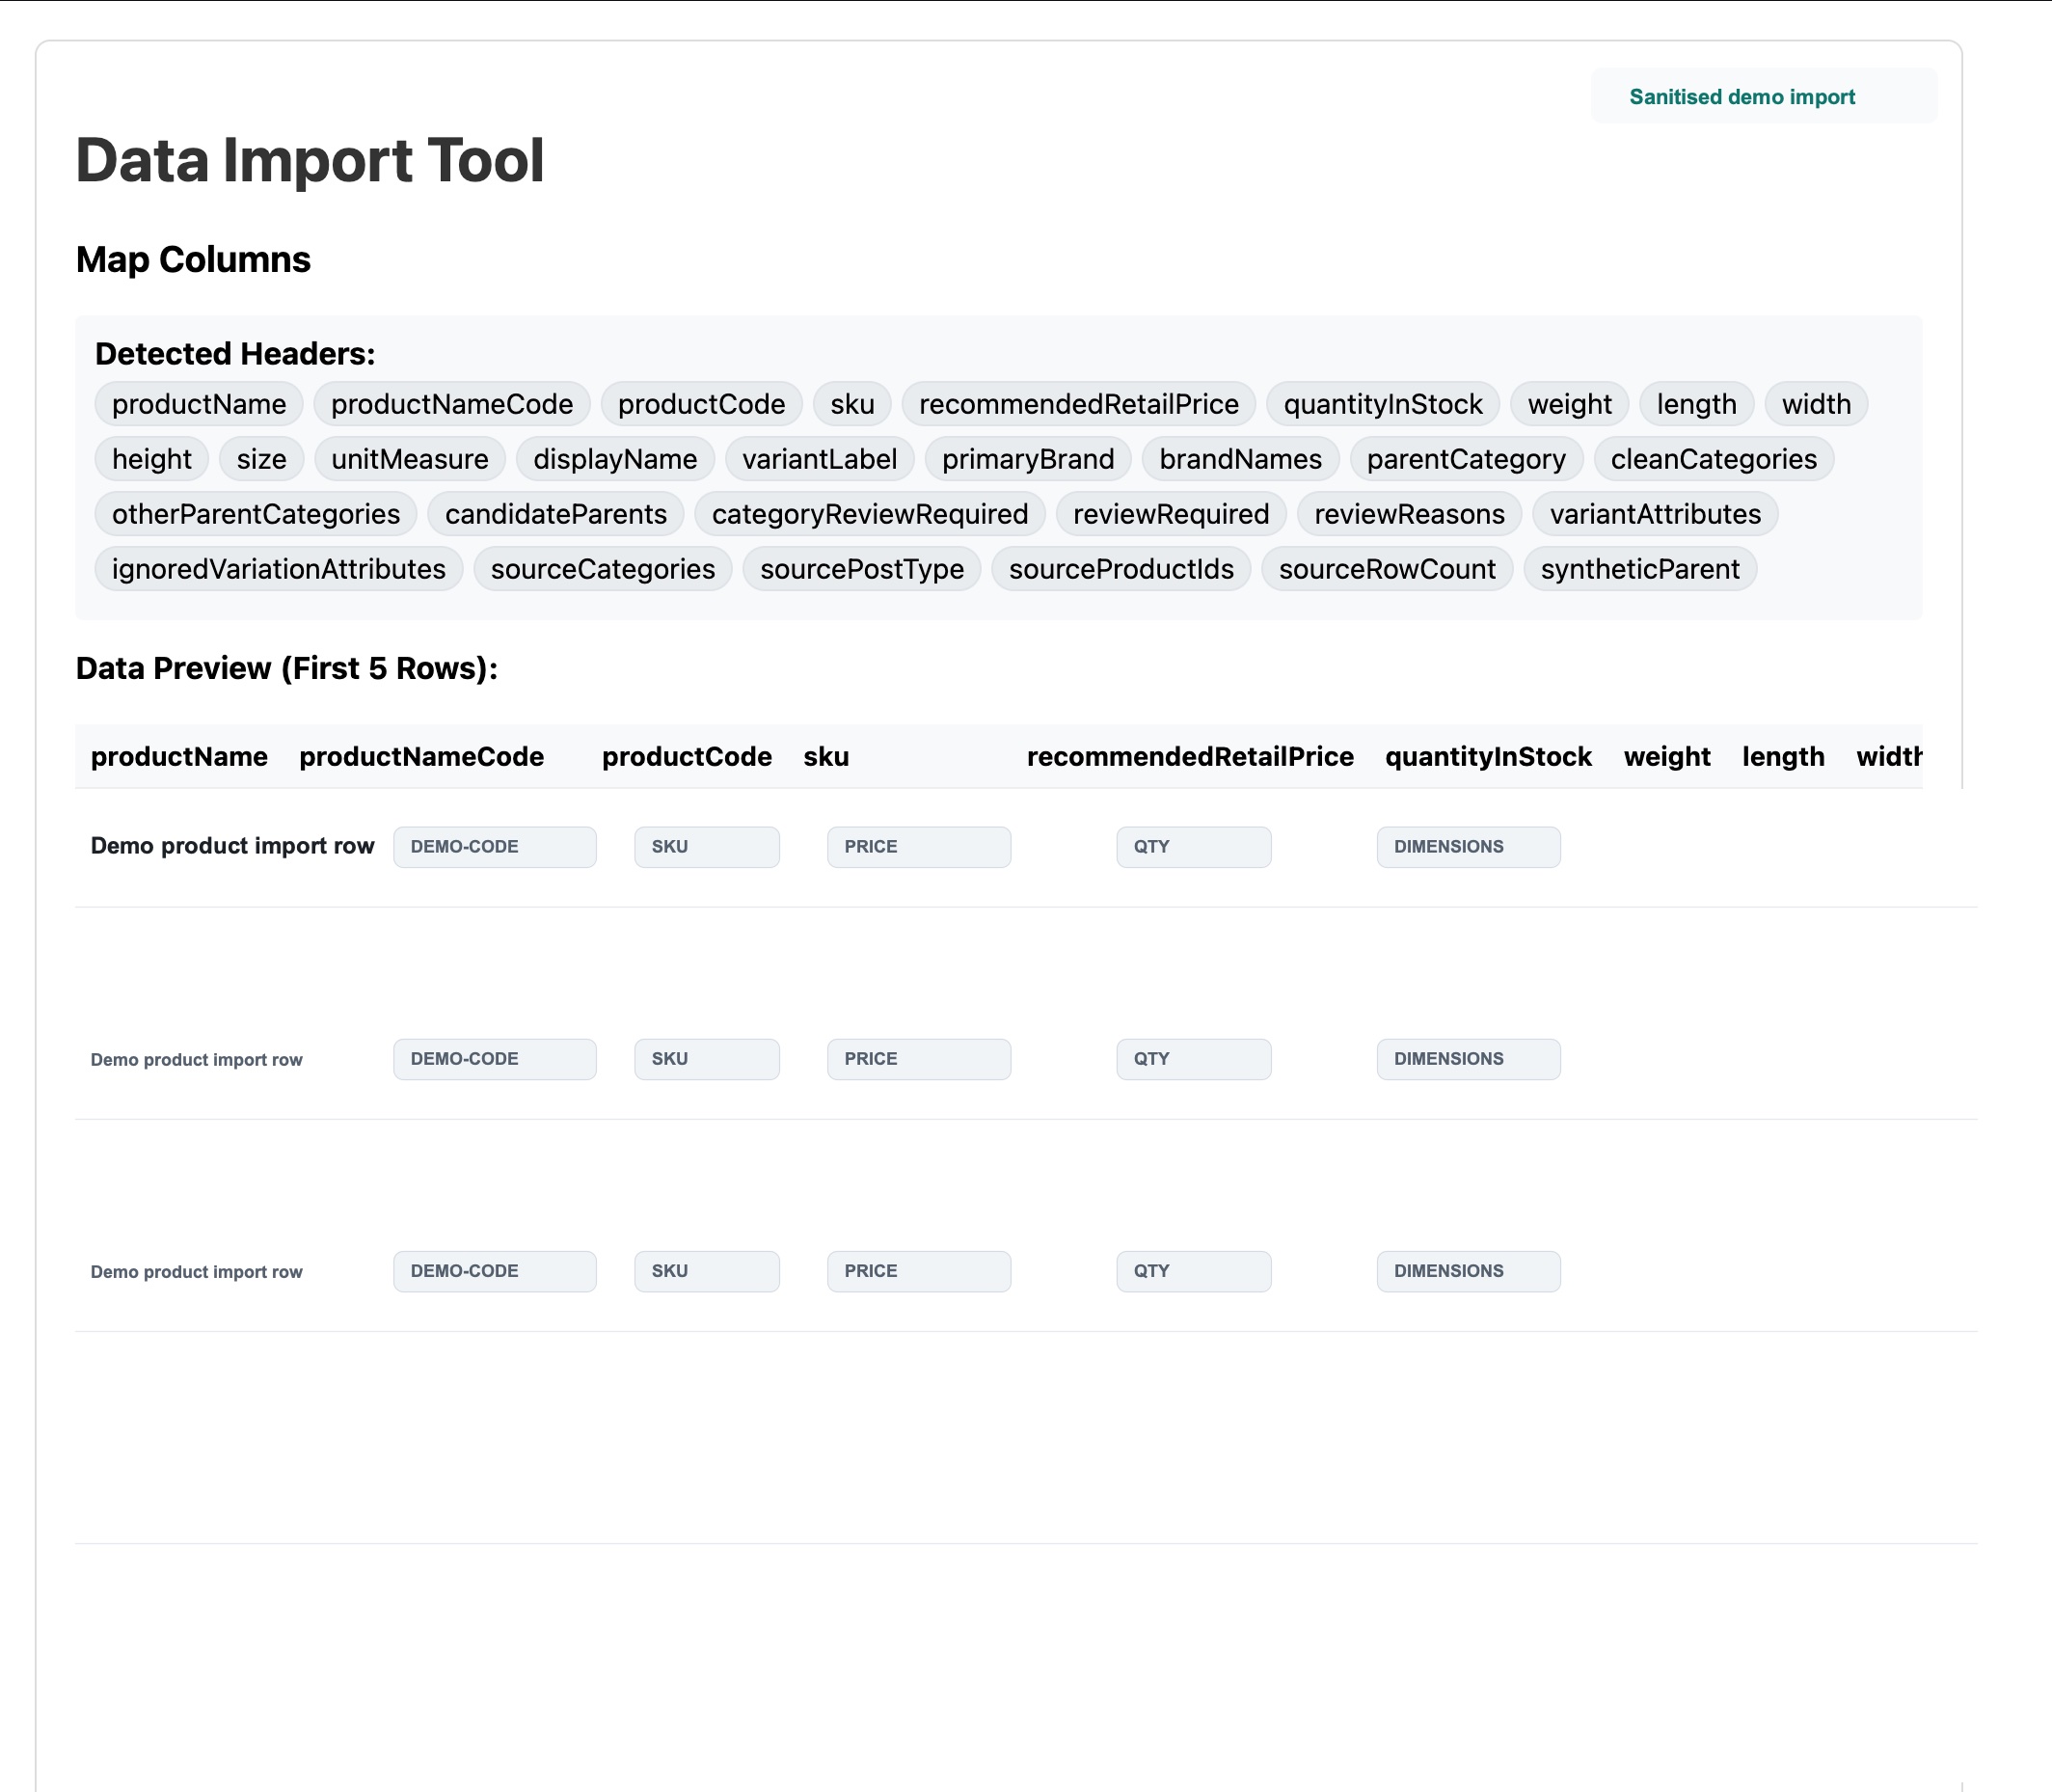Select the variantAttributes header chip
The width and height of the screenshot is (2052, 1792).
pyautogui.click(x=1655, y=514)
